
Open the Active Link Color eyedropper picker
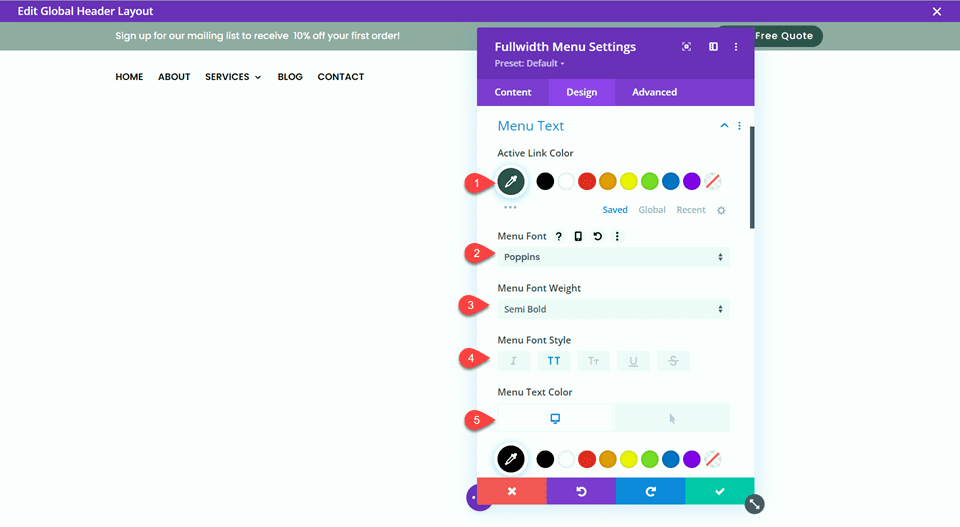pyautogui.click(x=511, y=181)
